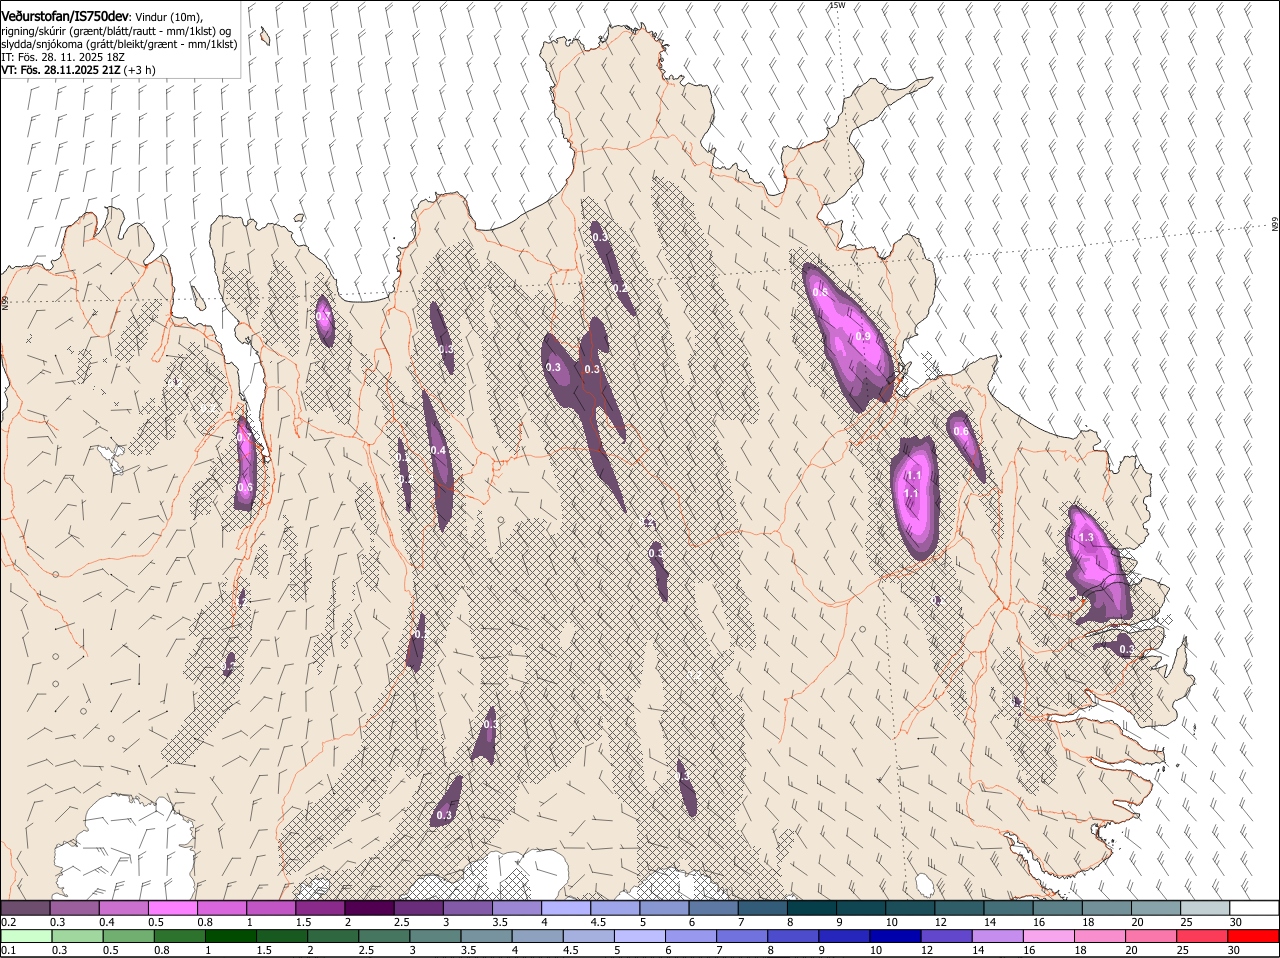Click the 30 label in the lower legend row

(x=1233, y=950)
